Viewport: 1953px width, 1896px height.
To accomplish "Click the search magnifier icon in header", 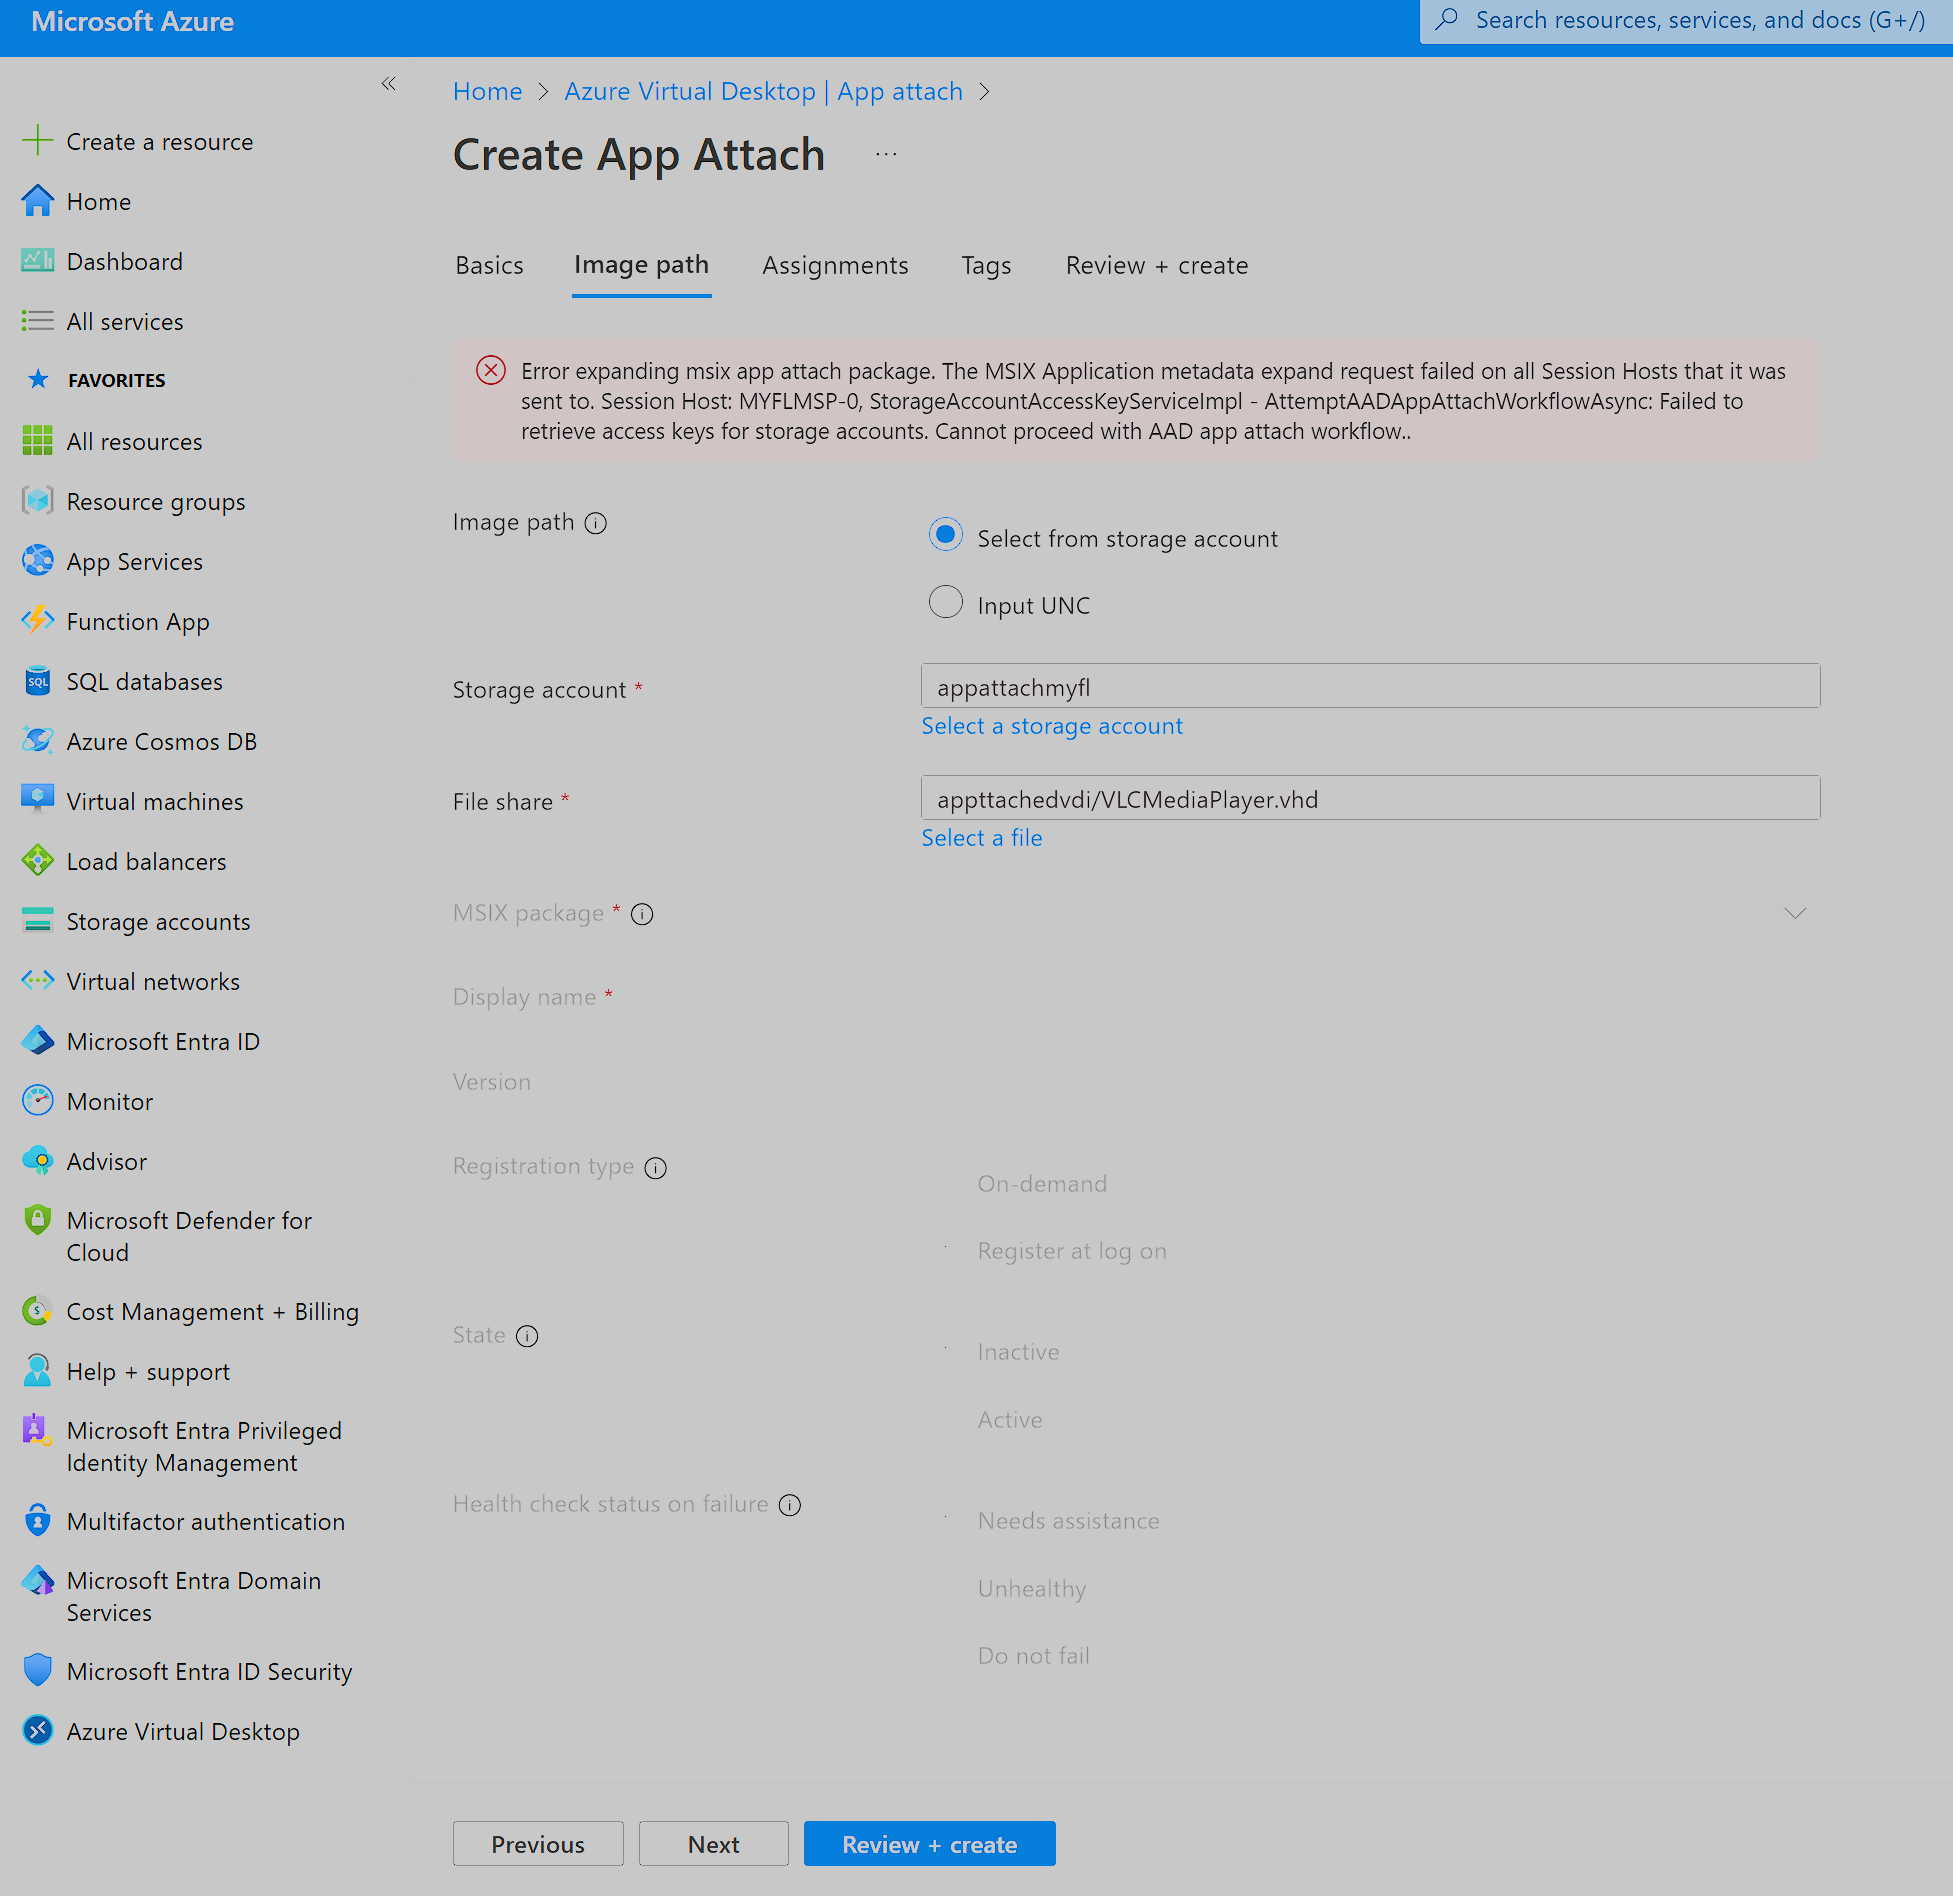I will tap(1446, 20).
